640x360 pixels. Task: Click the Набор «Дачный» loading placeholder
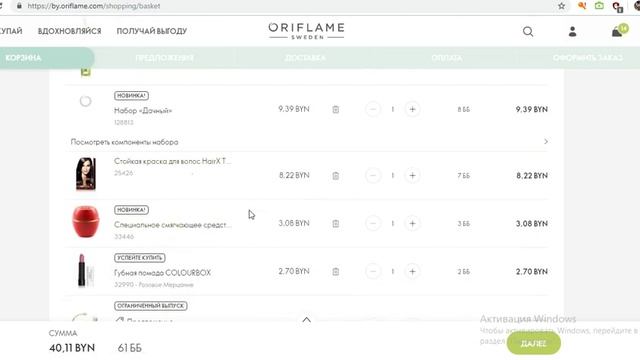tap(85, 101)
